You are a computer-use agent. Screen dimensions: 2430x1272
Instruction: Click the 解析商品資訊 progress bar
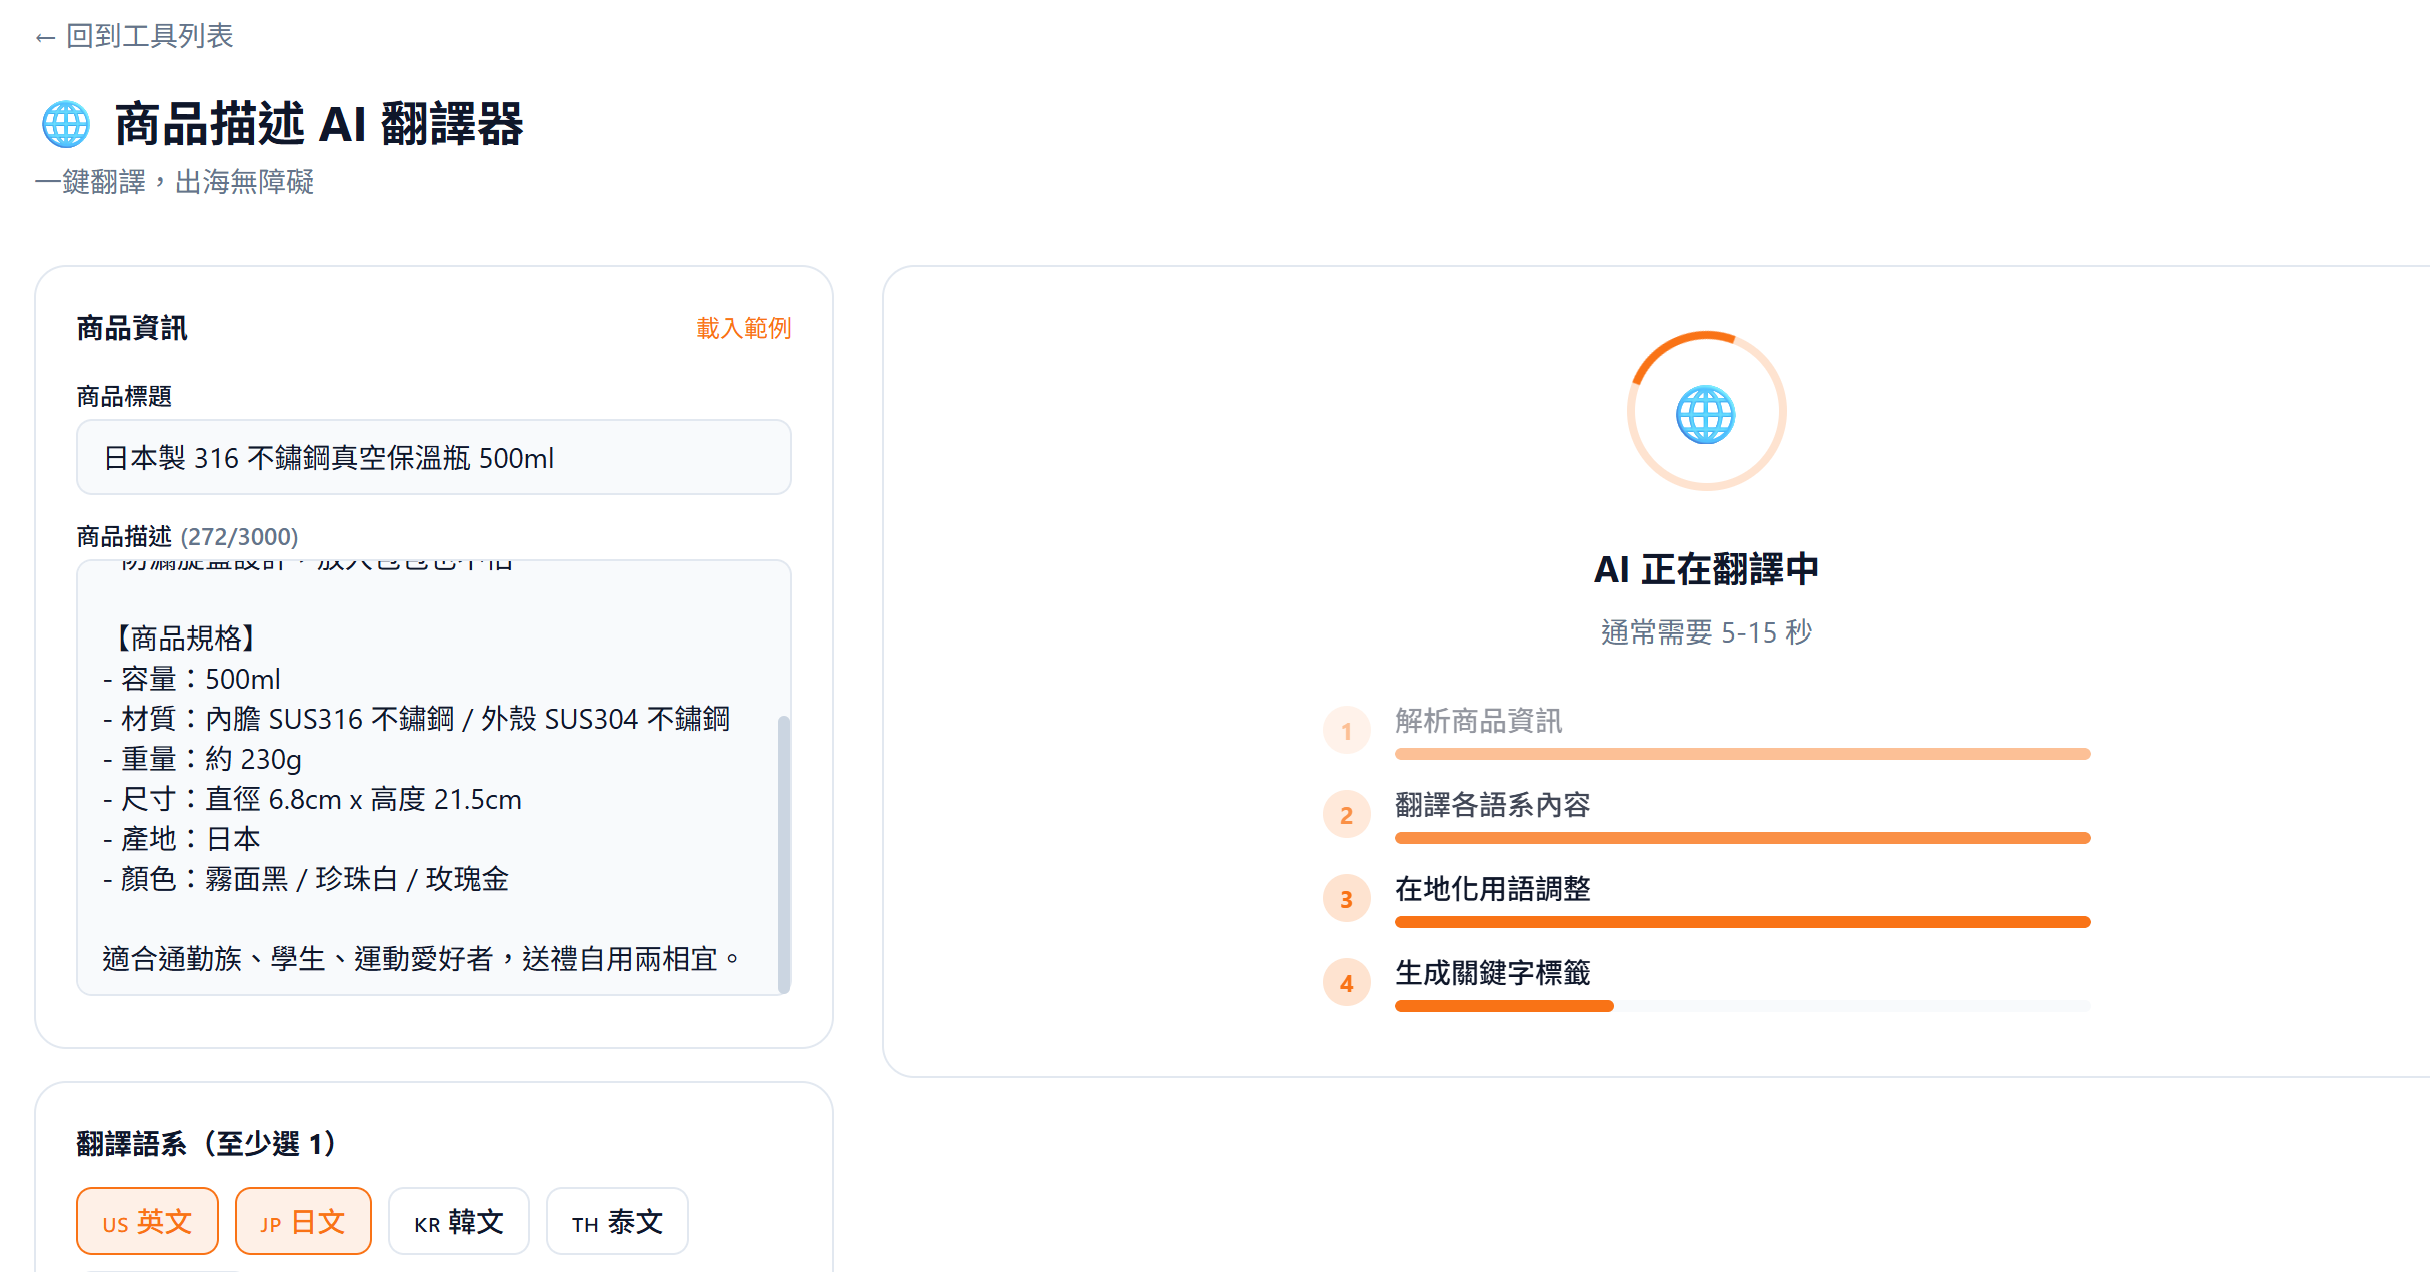point(1742,754)
